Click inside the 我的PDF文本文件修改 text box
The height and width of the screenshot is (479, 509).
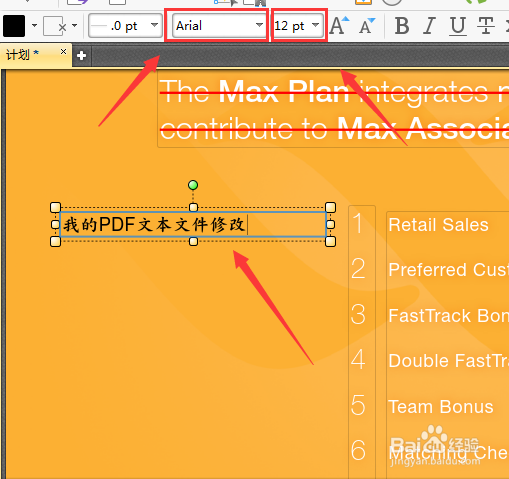tap(193, 224)
